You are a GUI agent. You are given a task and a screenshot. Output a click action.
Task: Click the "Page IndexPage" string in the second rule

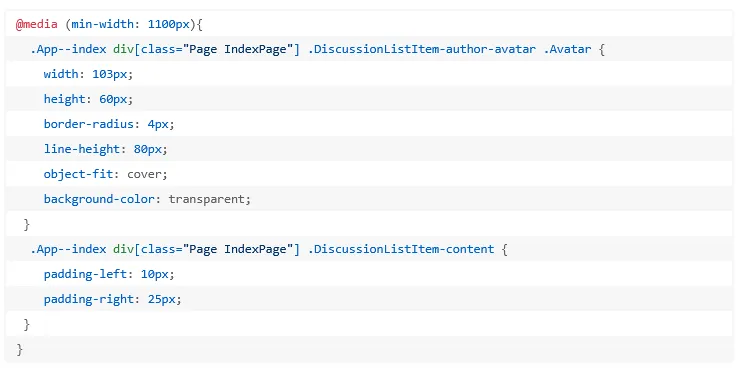(238, 249)
